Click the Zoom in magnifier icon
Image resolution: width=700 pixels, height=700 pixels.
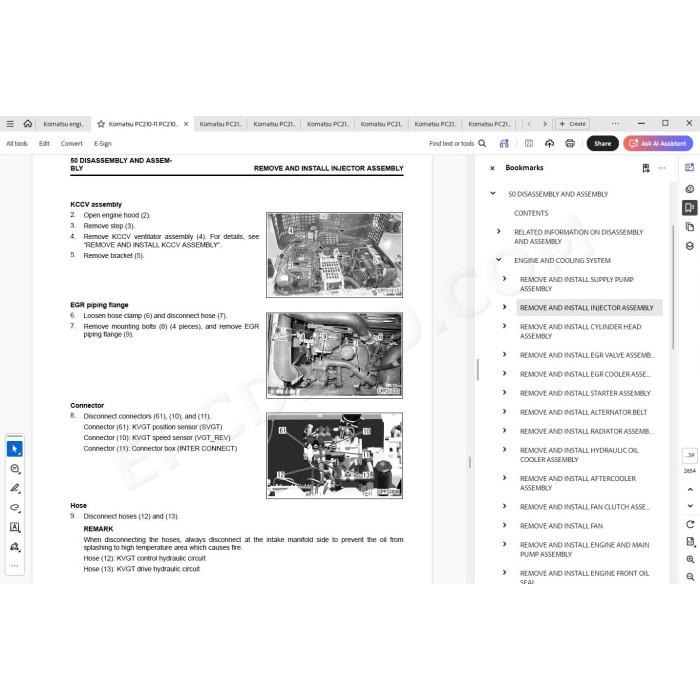point(690,559)
